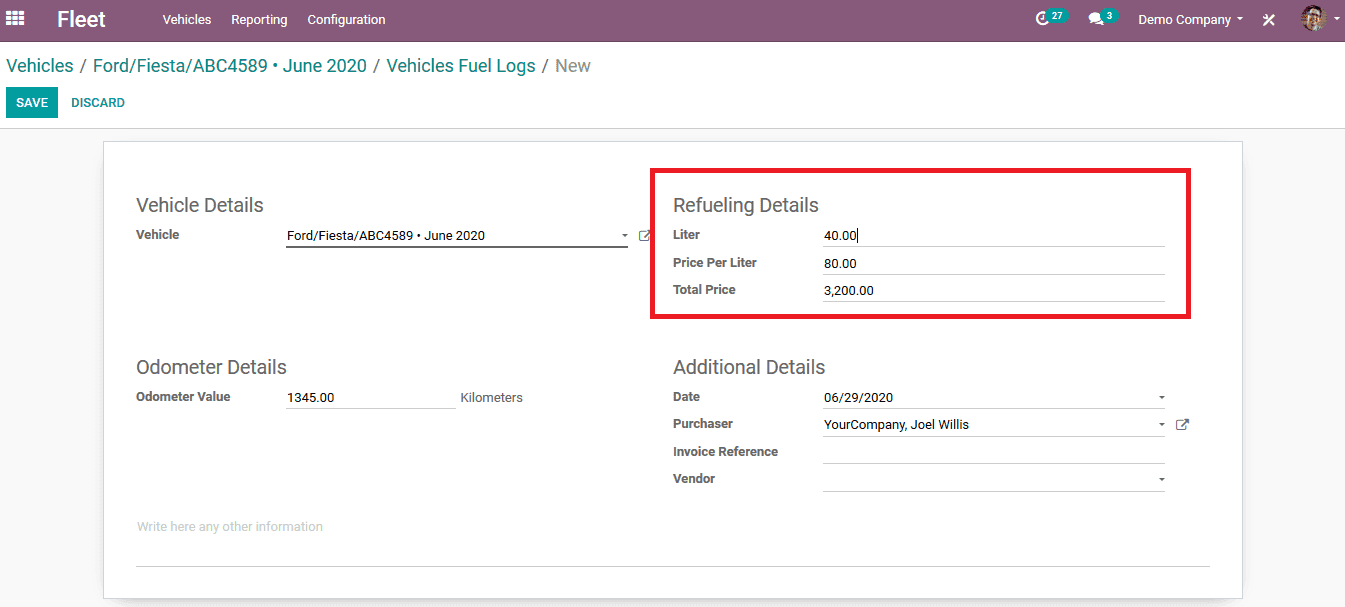1345x607 pixels.
Task: Open Purchaser external link icon
Action: (1182, 425)
